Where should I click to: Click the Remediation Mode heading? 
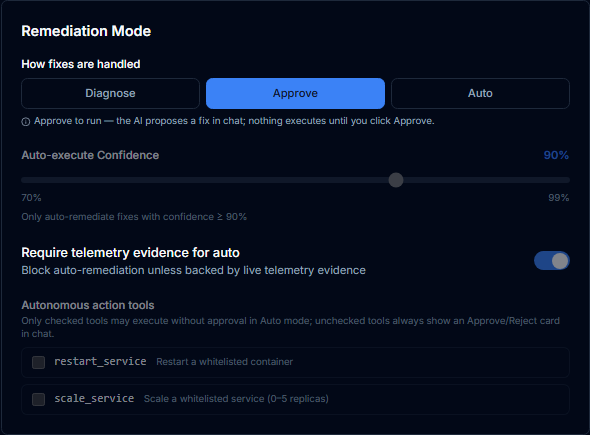[86, 31]
